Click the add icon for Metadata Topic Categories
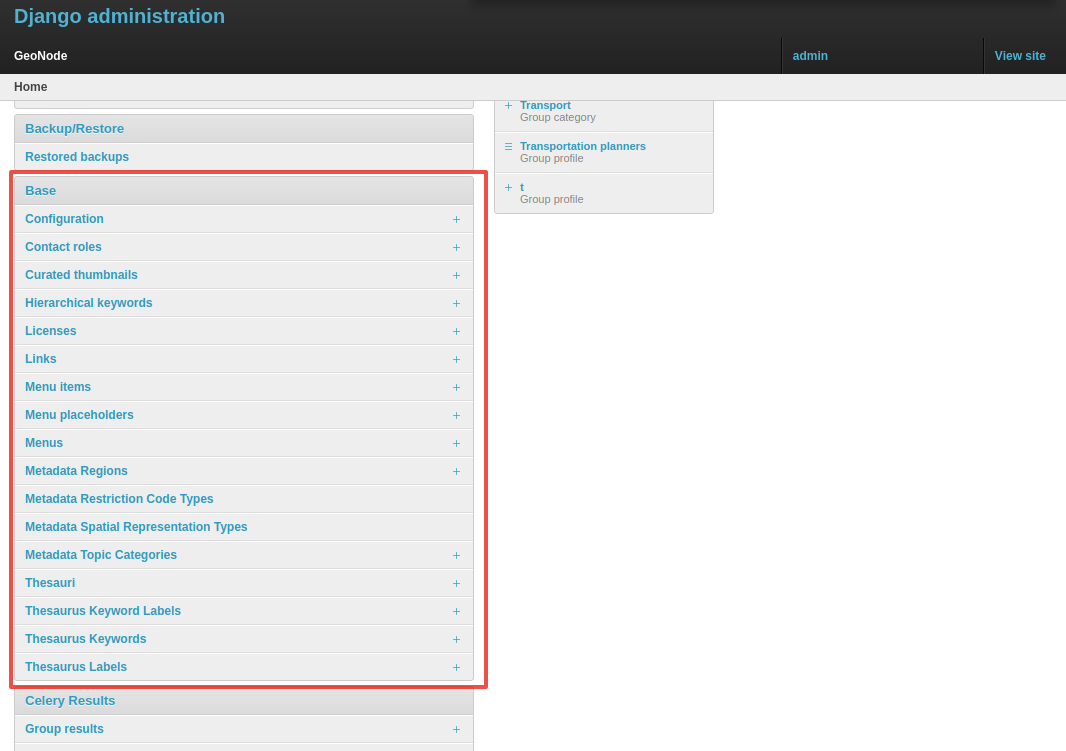The width and height of the screenshot is (1066, 751). [456, 555]
